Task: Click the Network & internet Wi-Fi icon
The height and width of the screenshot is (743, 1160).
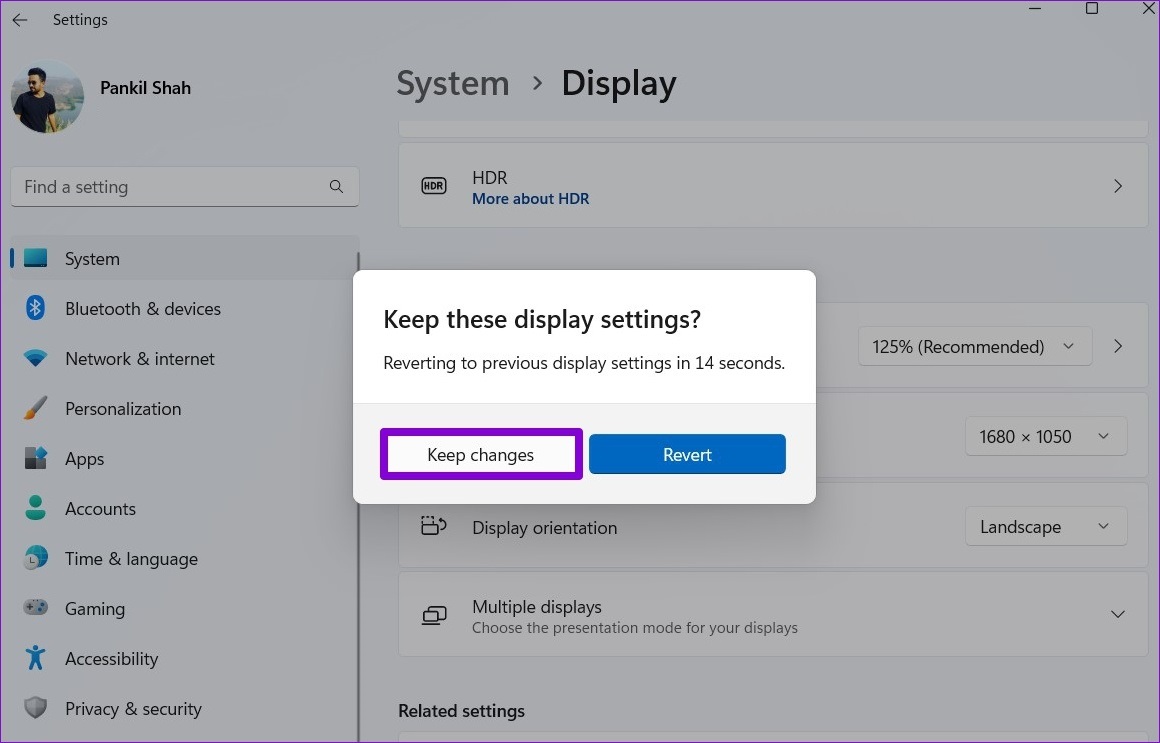Action: [36, 359]
